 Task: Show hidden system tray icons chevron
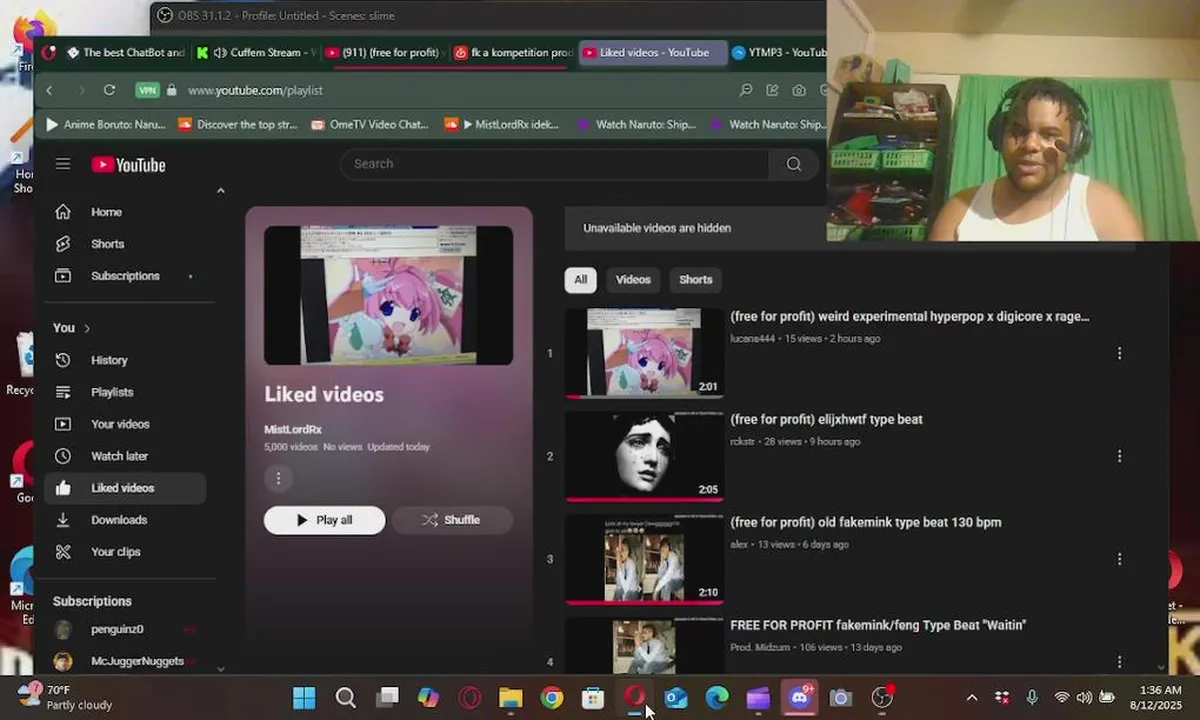[971, 697]
